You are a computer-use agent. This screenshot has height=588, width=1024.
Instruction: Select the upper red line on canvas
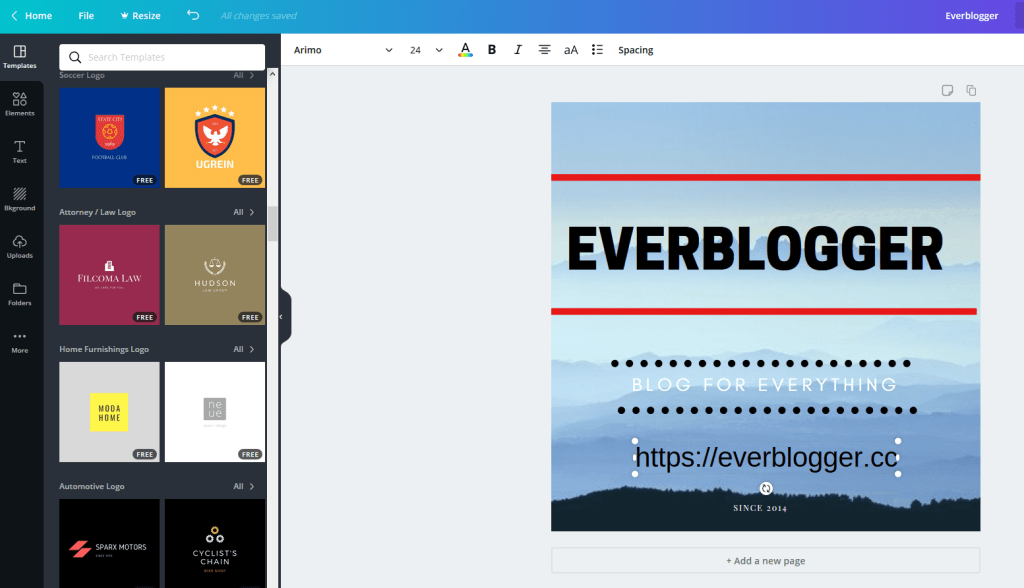[765, 177]
